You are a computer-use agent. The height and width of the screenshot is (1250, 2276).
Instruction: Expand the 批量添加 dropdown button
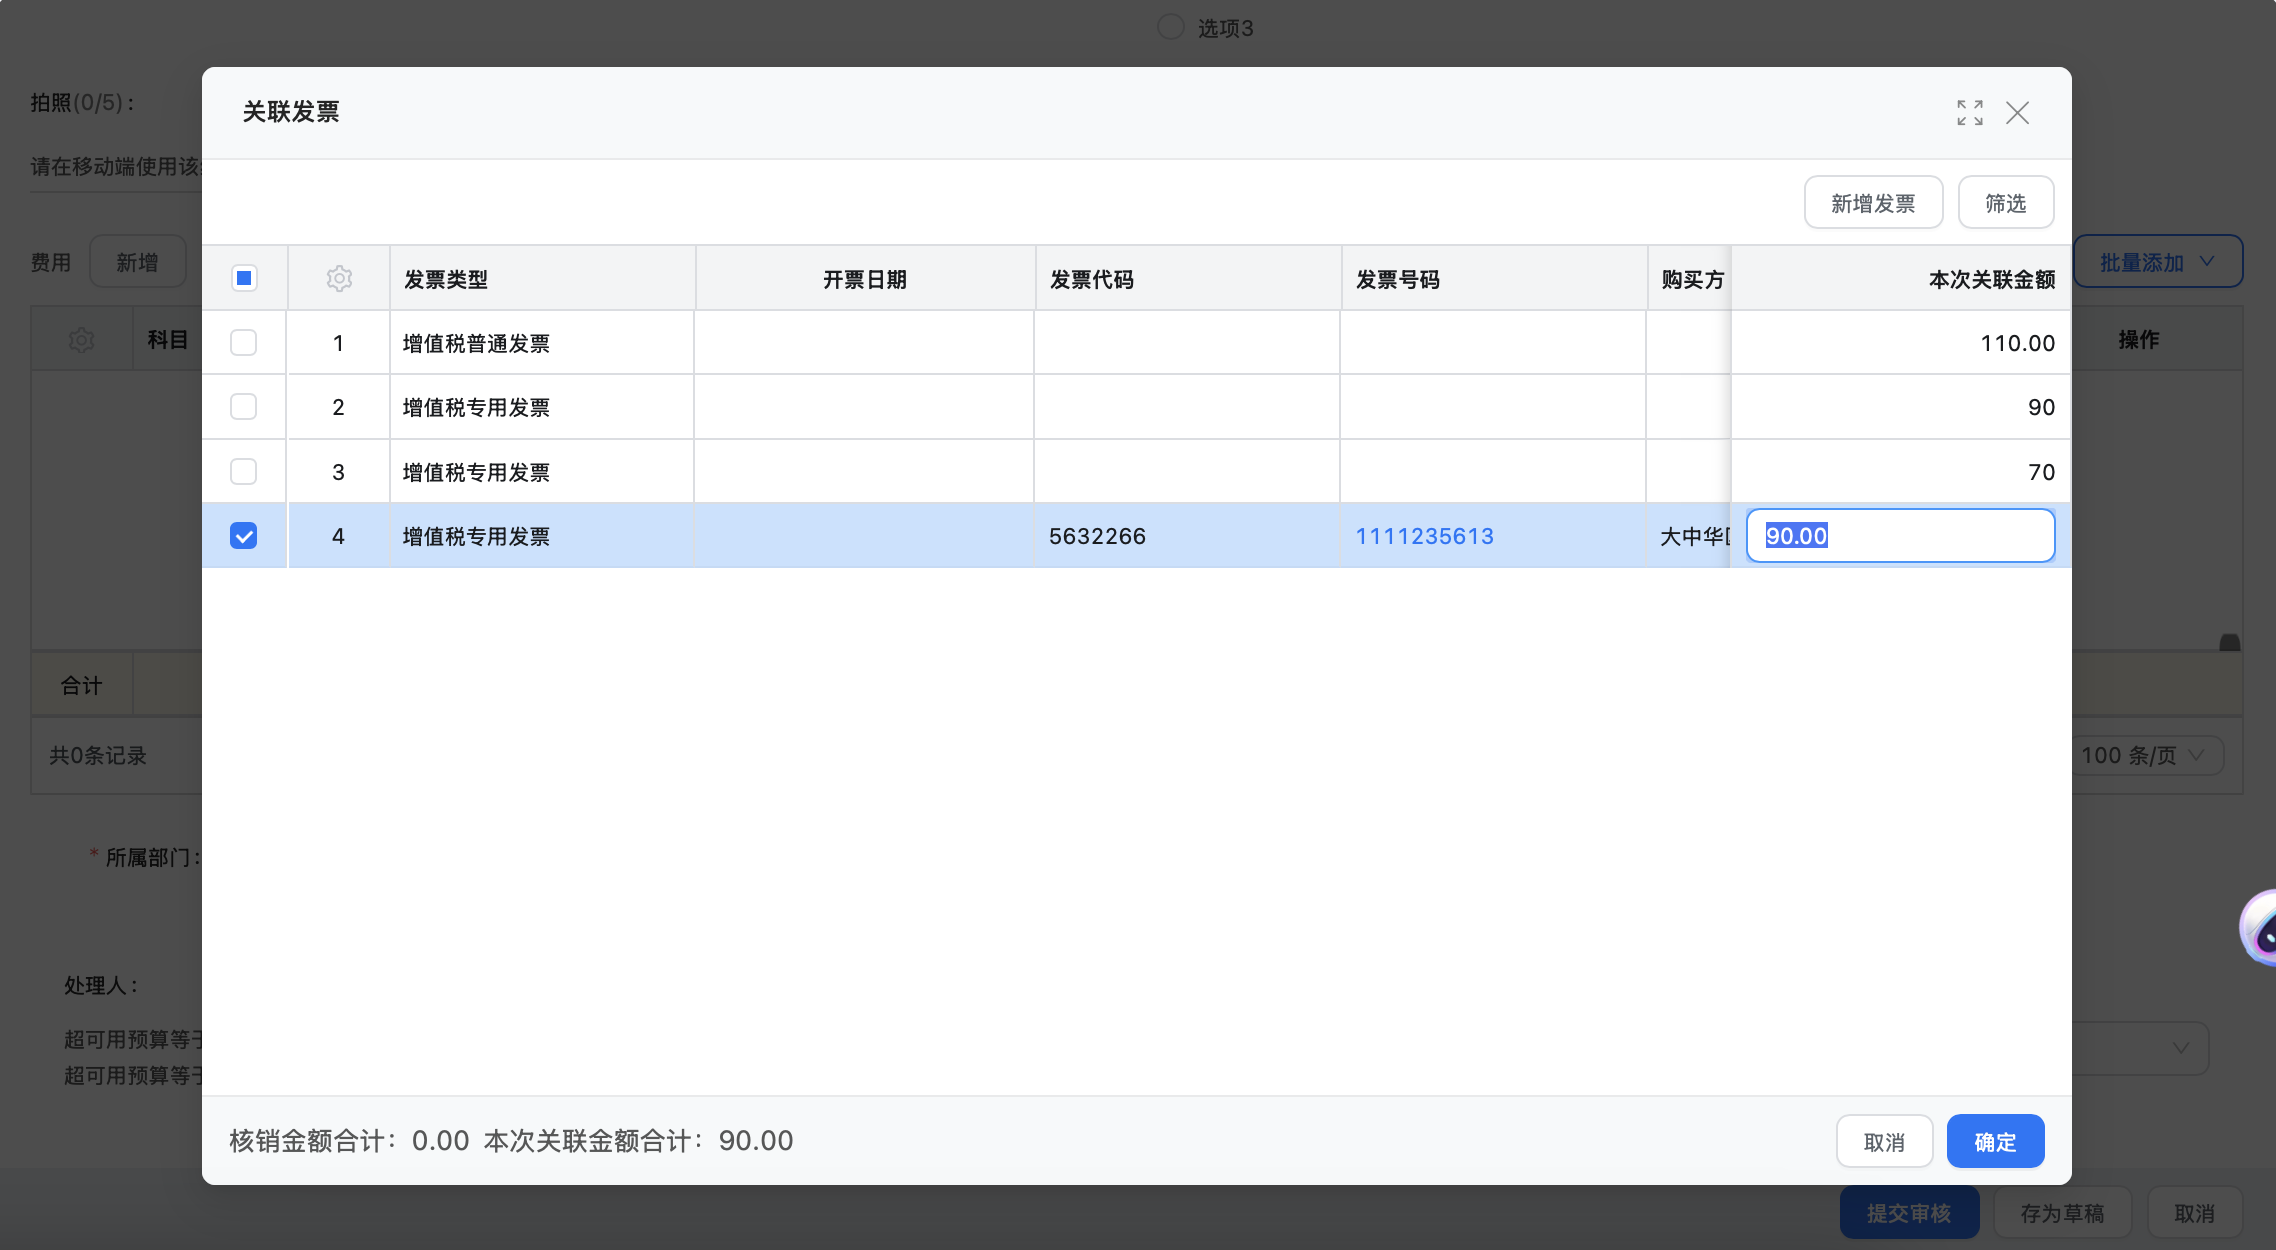pyautogui.click(x=2157, y=262)
